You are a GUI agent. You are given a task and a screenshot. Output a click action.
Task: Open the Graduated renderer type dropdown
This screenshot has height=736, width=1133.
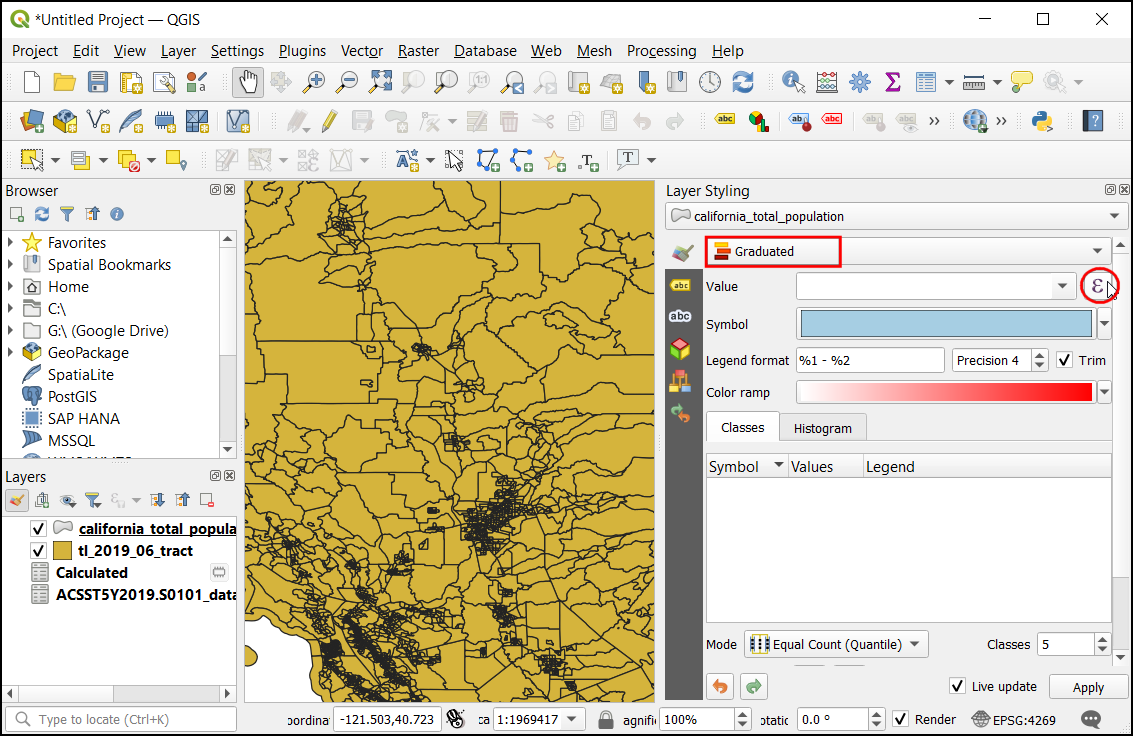click(907, 251)
